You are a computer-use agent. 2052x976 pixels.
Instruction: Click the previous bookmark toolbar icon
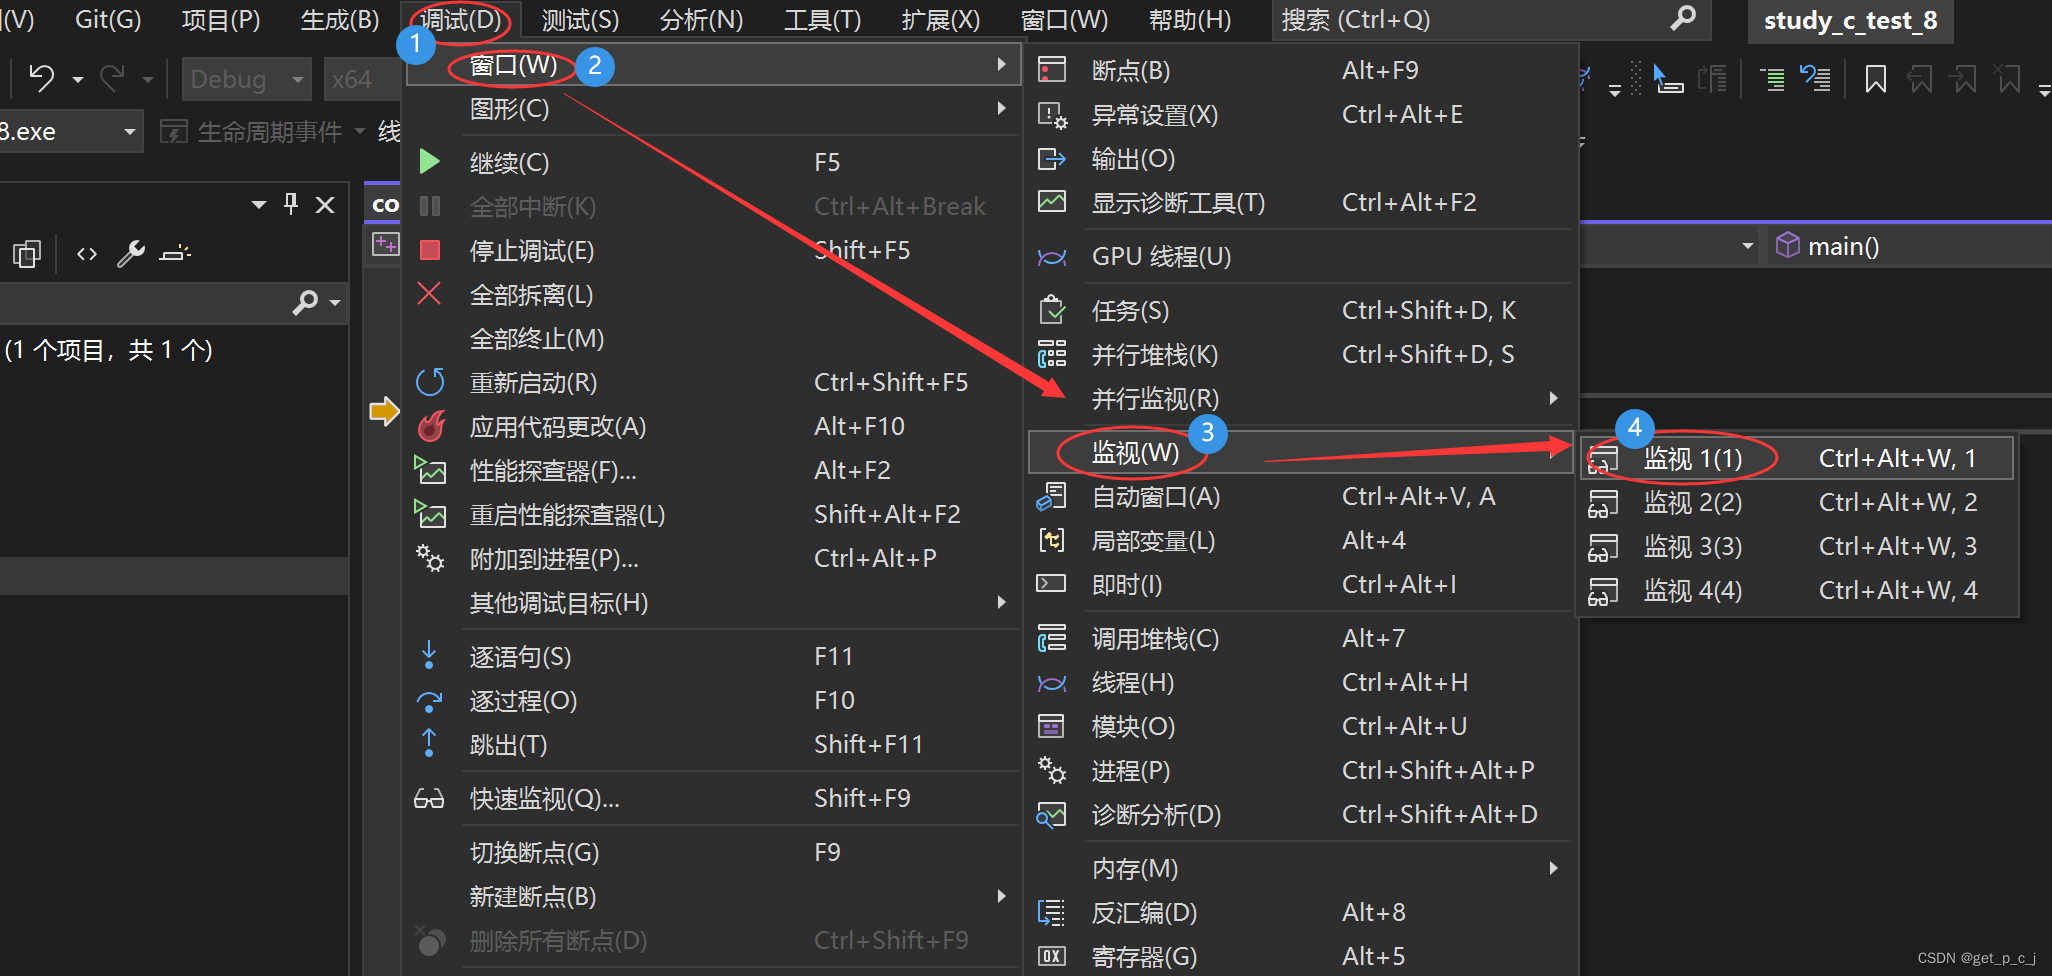tap(1920, 79)
